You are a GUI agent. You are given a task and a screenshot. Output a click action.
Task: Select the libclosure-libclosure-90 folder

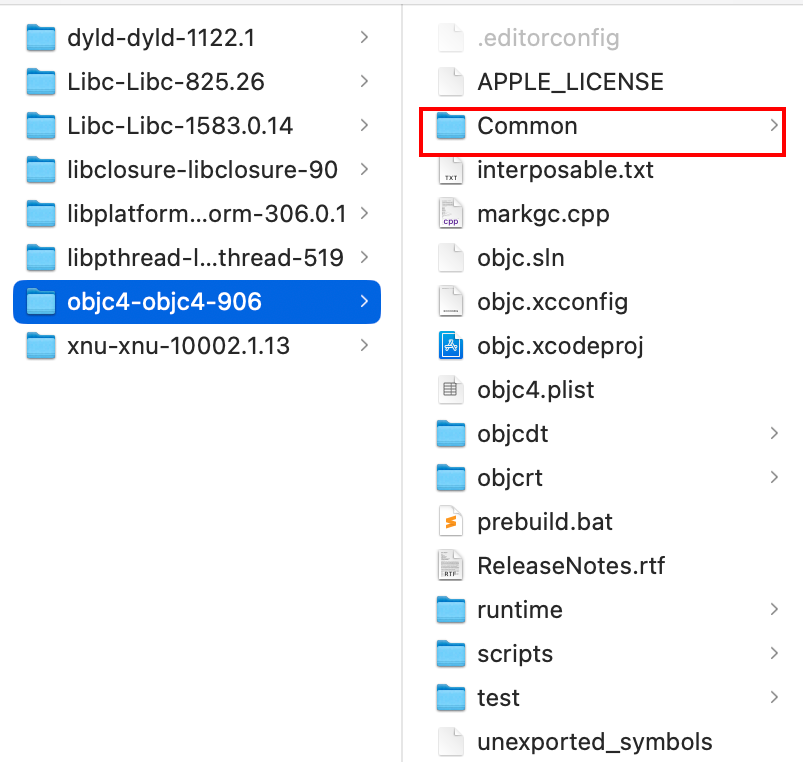pyautogui.click(x=202, y=170)
